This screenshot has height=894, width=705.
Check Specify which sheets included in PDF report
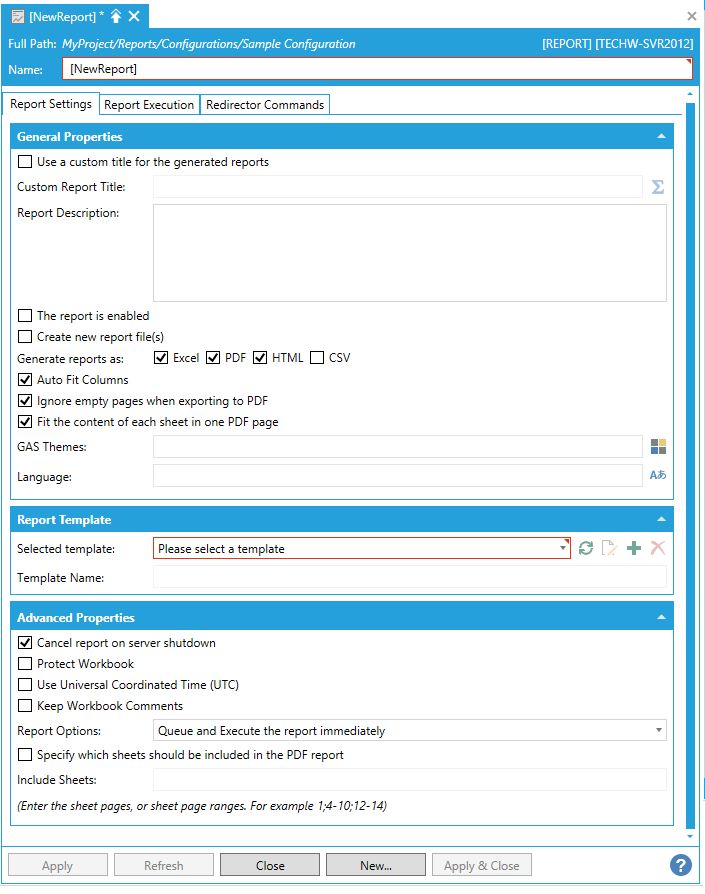[25, 755]
